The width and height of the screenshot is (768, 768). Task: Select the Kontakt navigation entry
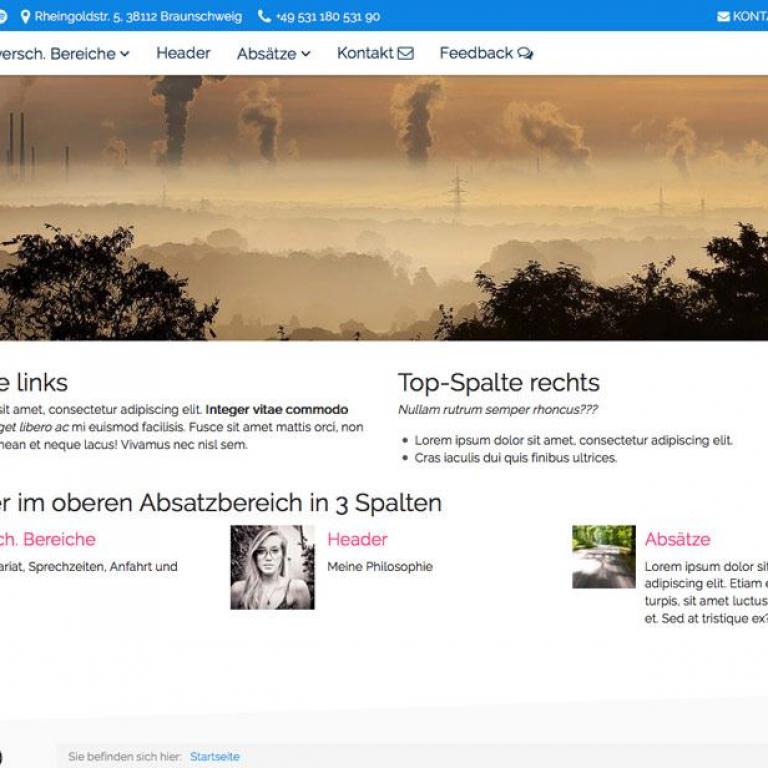coord(365,54)
